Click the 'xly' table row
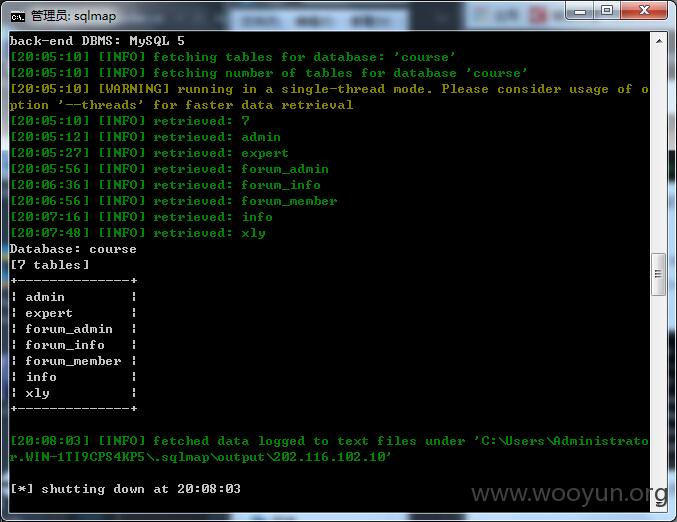The width and height of the screenshot is (677, 522). (74, 393)
